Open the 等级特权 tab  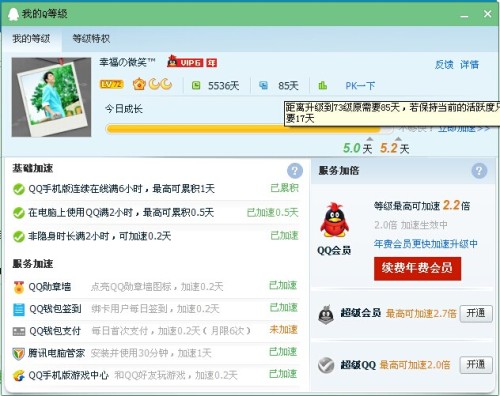(x=91, y=39)
